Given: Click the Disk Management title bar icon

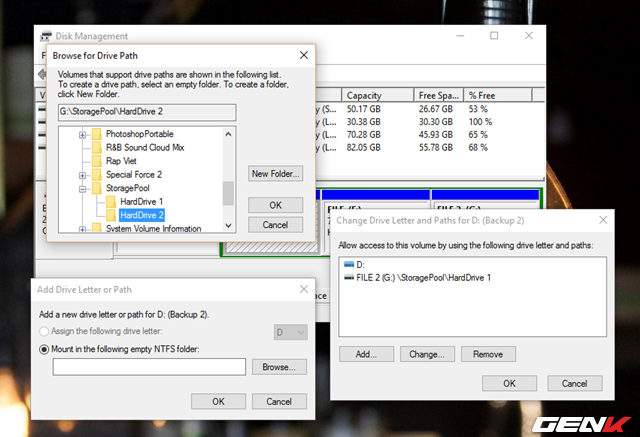Looking at the screenshot, I should click(47, 37).
